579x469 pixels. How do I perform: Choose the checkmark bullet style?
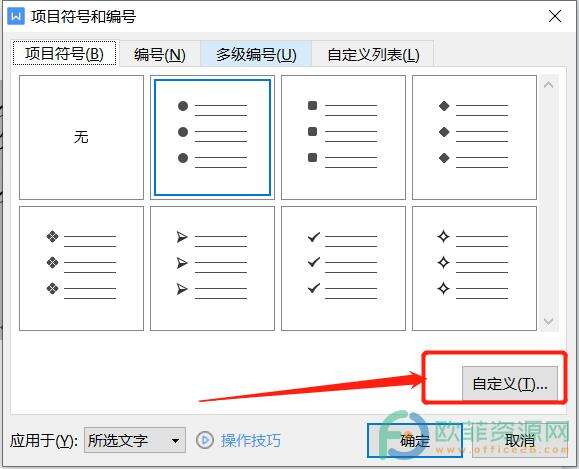[343, 268]
